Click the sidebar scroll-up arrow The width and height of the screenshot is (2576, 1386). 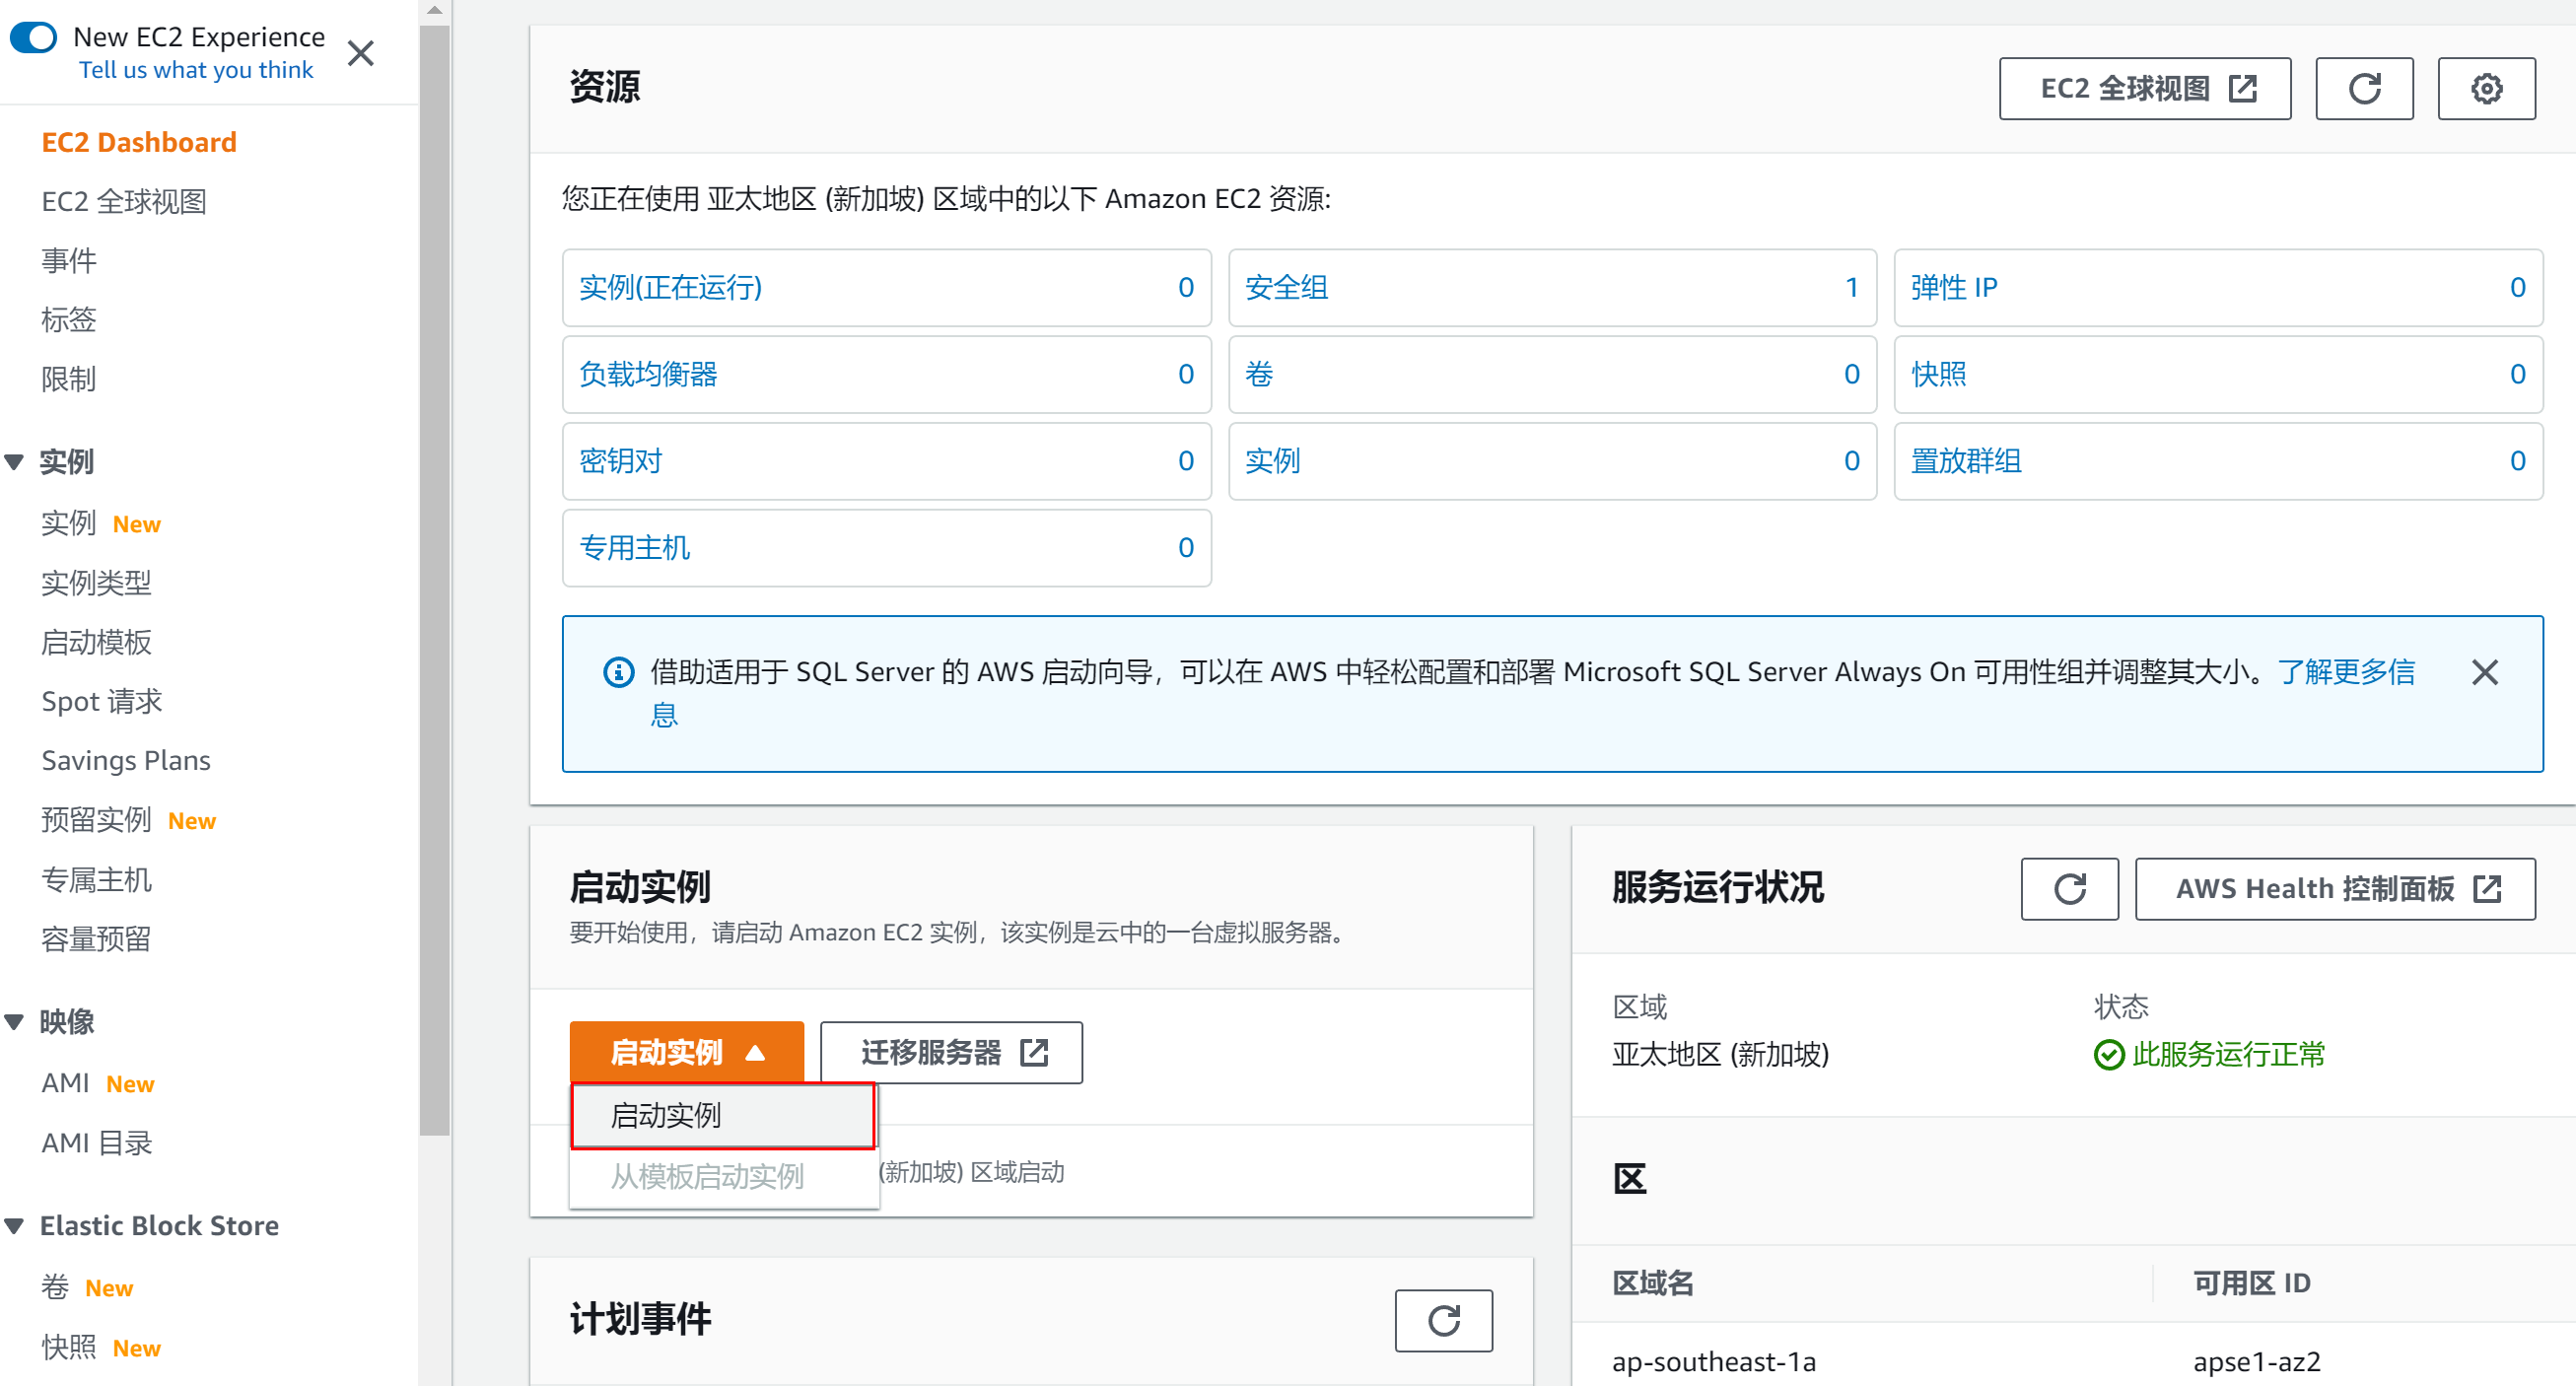(x=434, y=10)
